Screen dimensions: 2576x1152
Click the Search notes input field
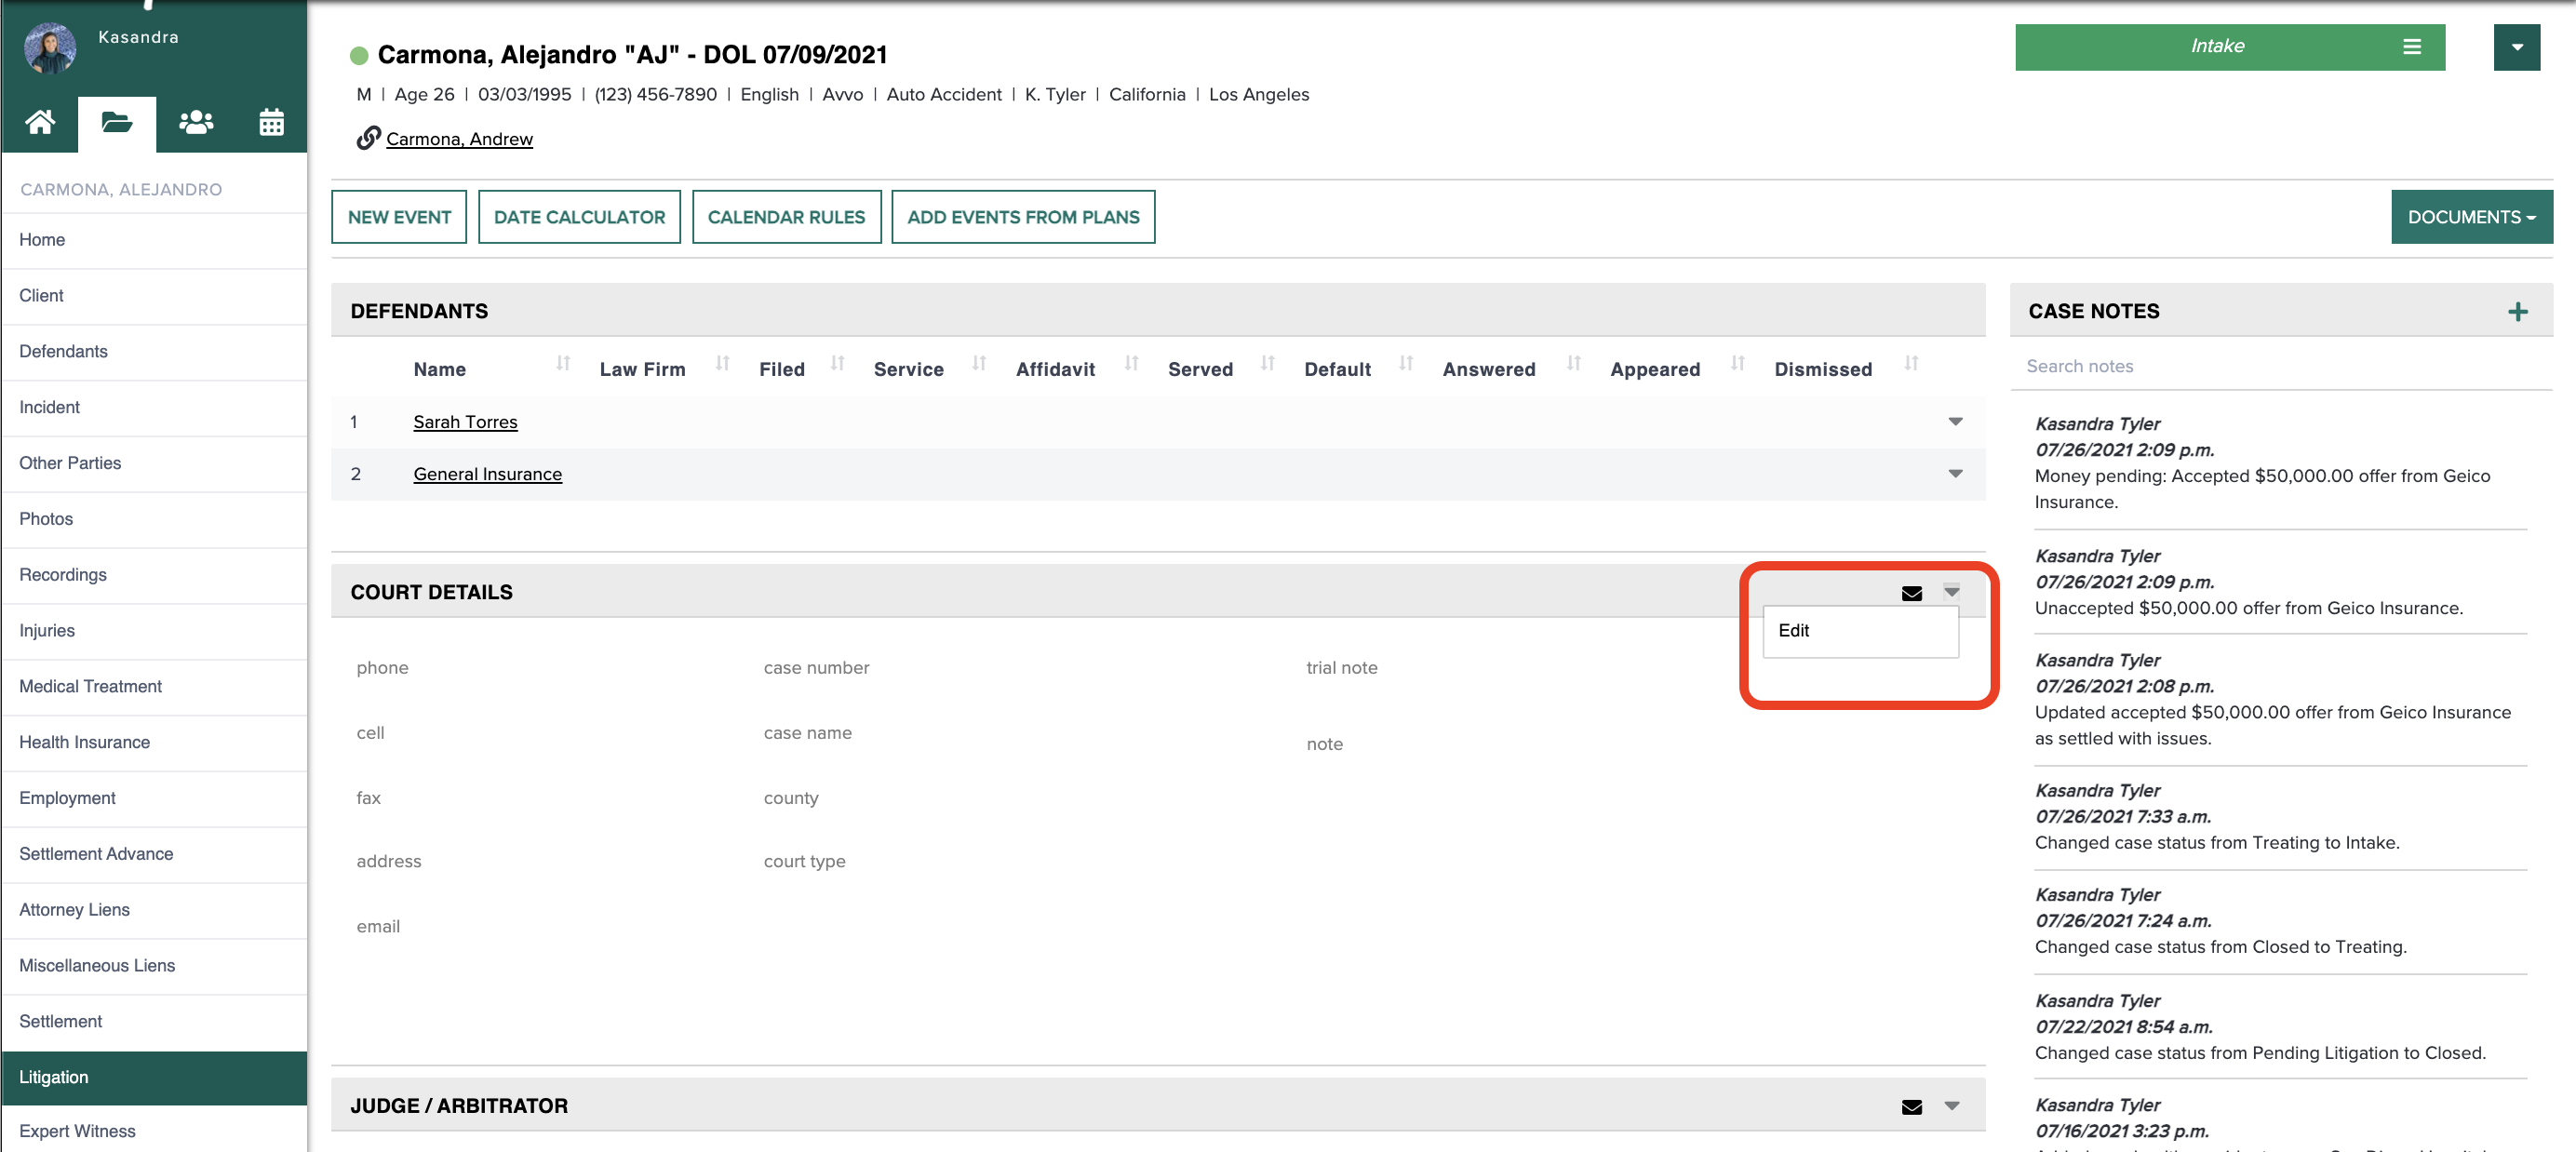pyautogui.click(x=2280, y=366)
